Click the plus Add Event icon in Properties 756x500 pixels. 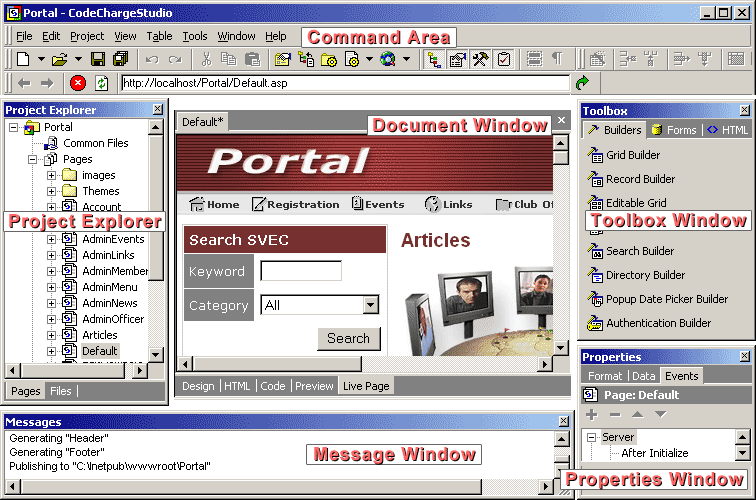591,414
